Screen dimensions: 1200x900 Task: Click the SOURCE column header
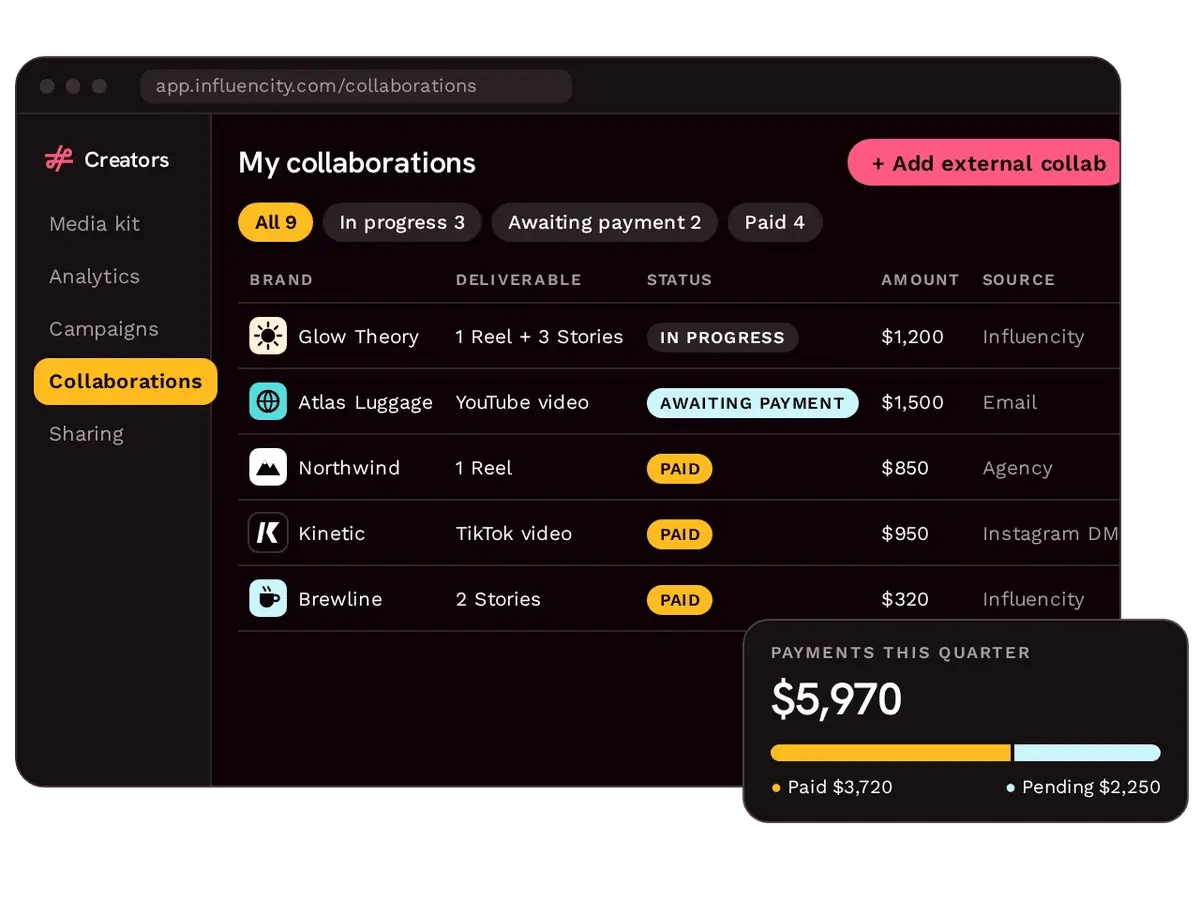tap(1018, 280)
